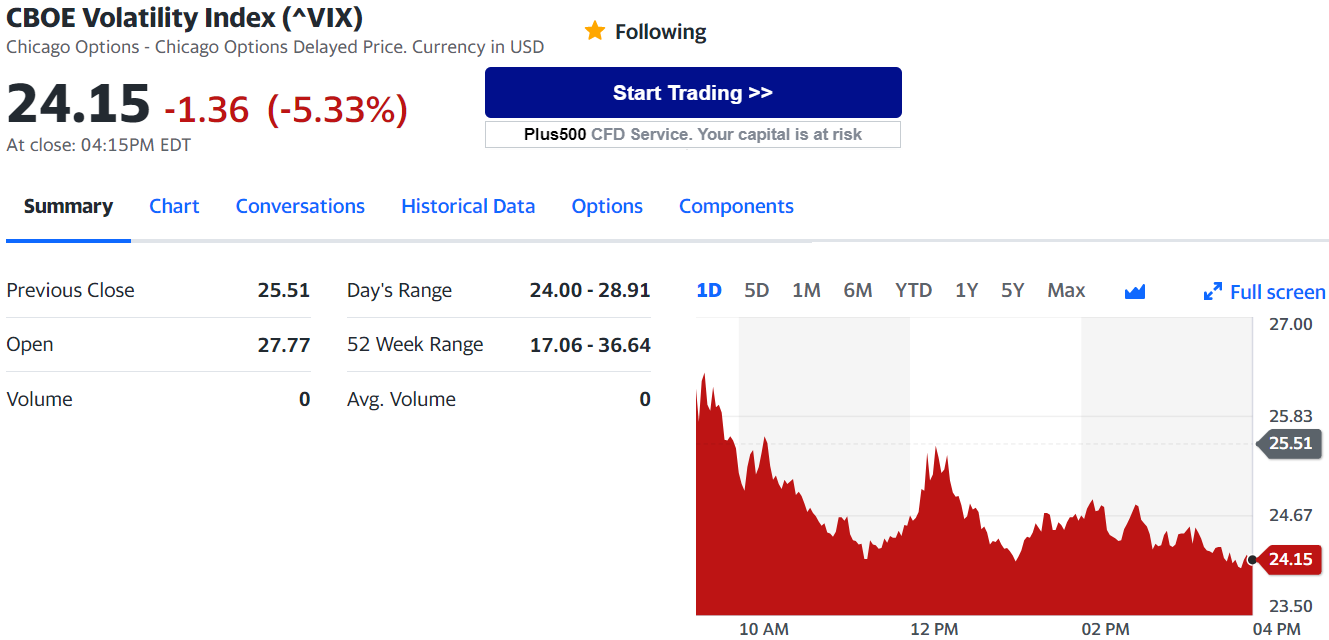Viewport: 1329px width, 640px height.
Task: Click the Full screen link text
Action: click(1277, 292)
